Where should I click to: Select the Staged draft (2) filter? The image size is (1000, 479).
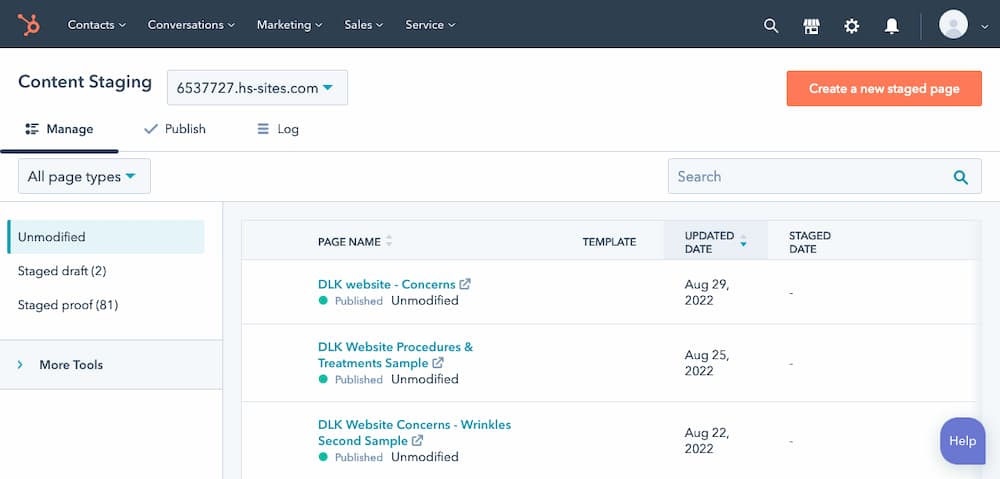click(x=62, y=271)
